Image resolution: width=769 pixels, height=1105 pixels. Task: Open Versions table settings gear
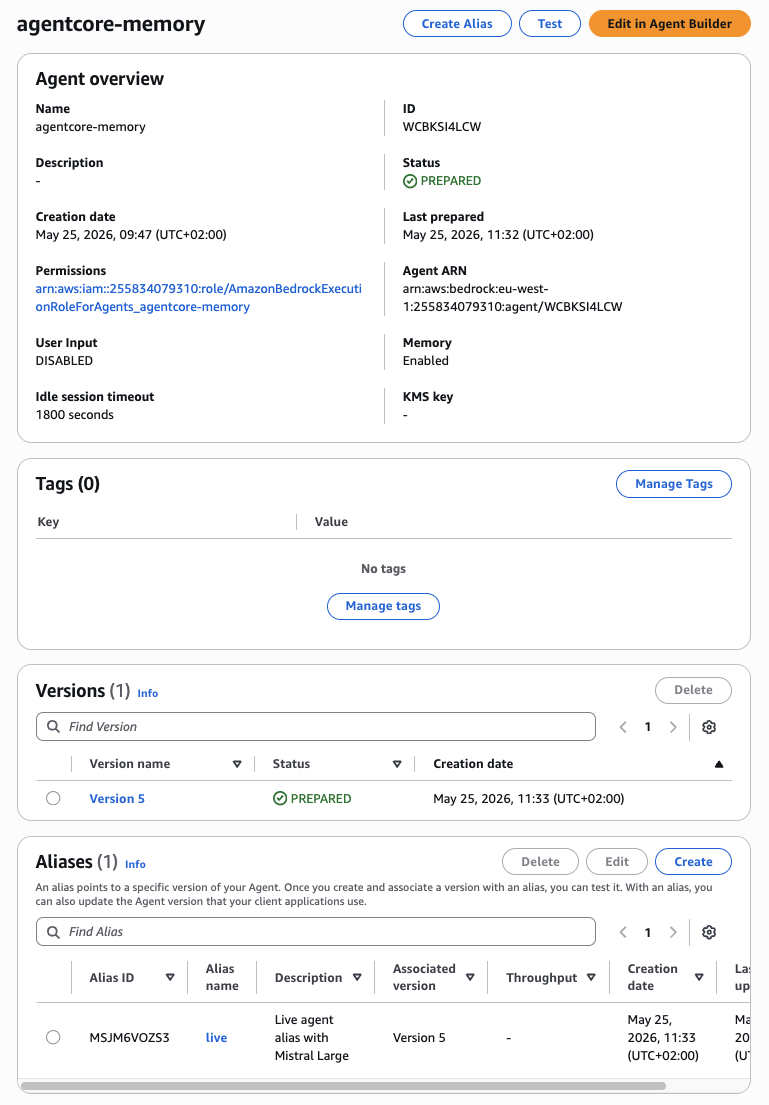click(709, 727)
